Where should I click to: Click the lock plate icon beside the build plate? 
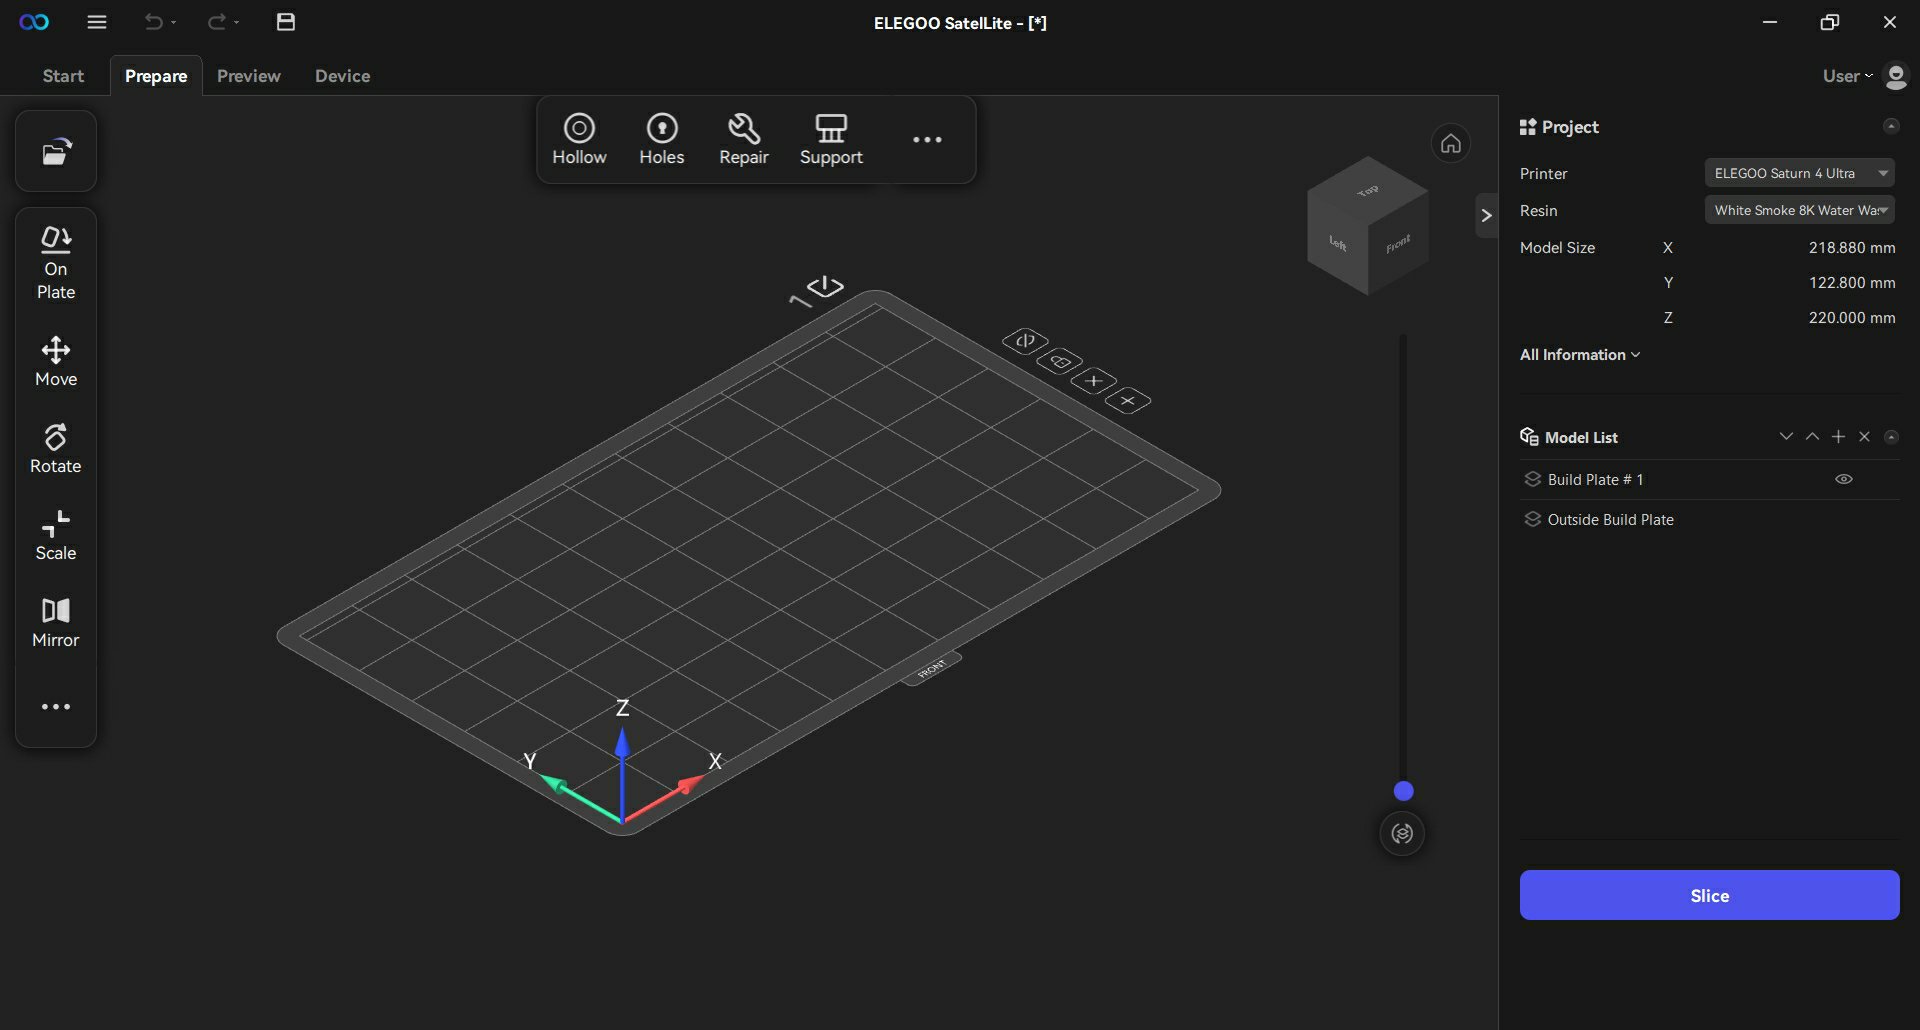tap(1060, 361)
